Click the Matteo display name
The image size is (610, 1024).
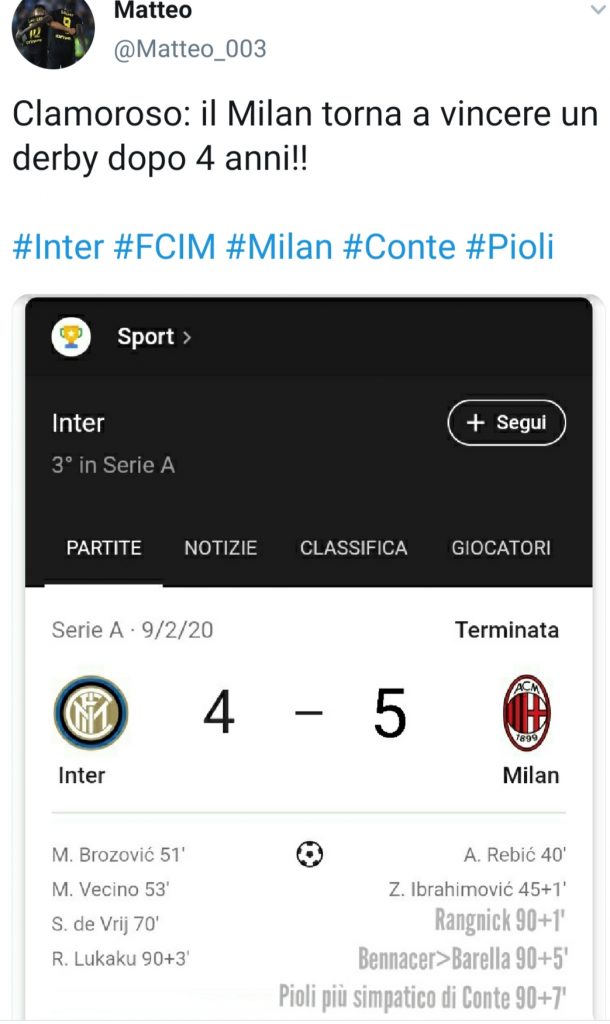(x=153, y=11)
